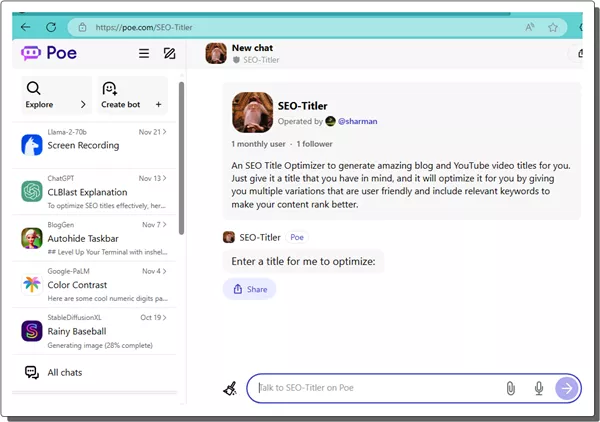Click the browser address bar URL
The width and height of the screenshot is (600, 422).
point(144,27)
